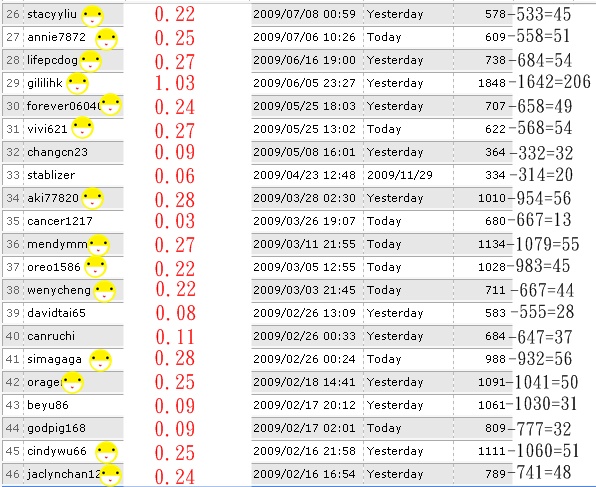Screen dimensions: 596x487
Task: Click the smiley icon beside wenycheng
Action: 105,292
